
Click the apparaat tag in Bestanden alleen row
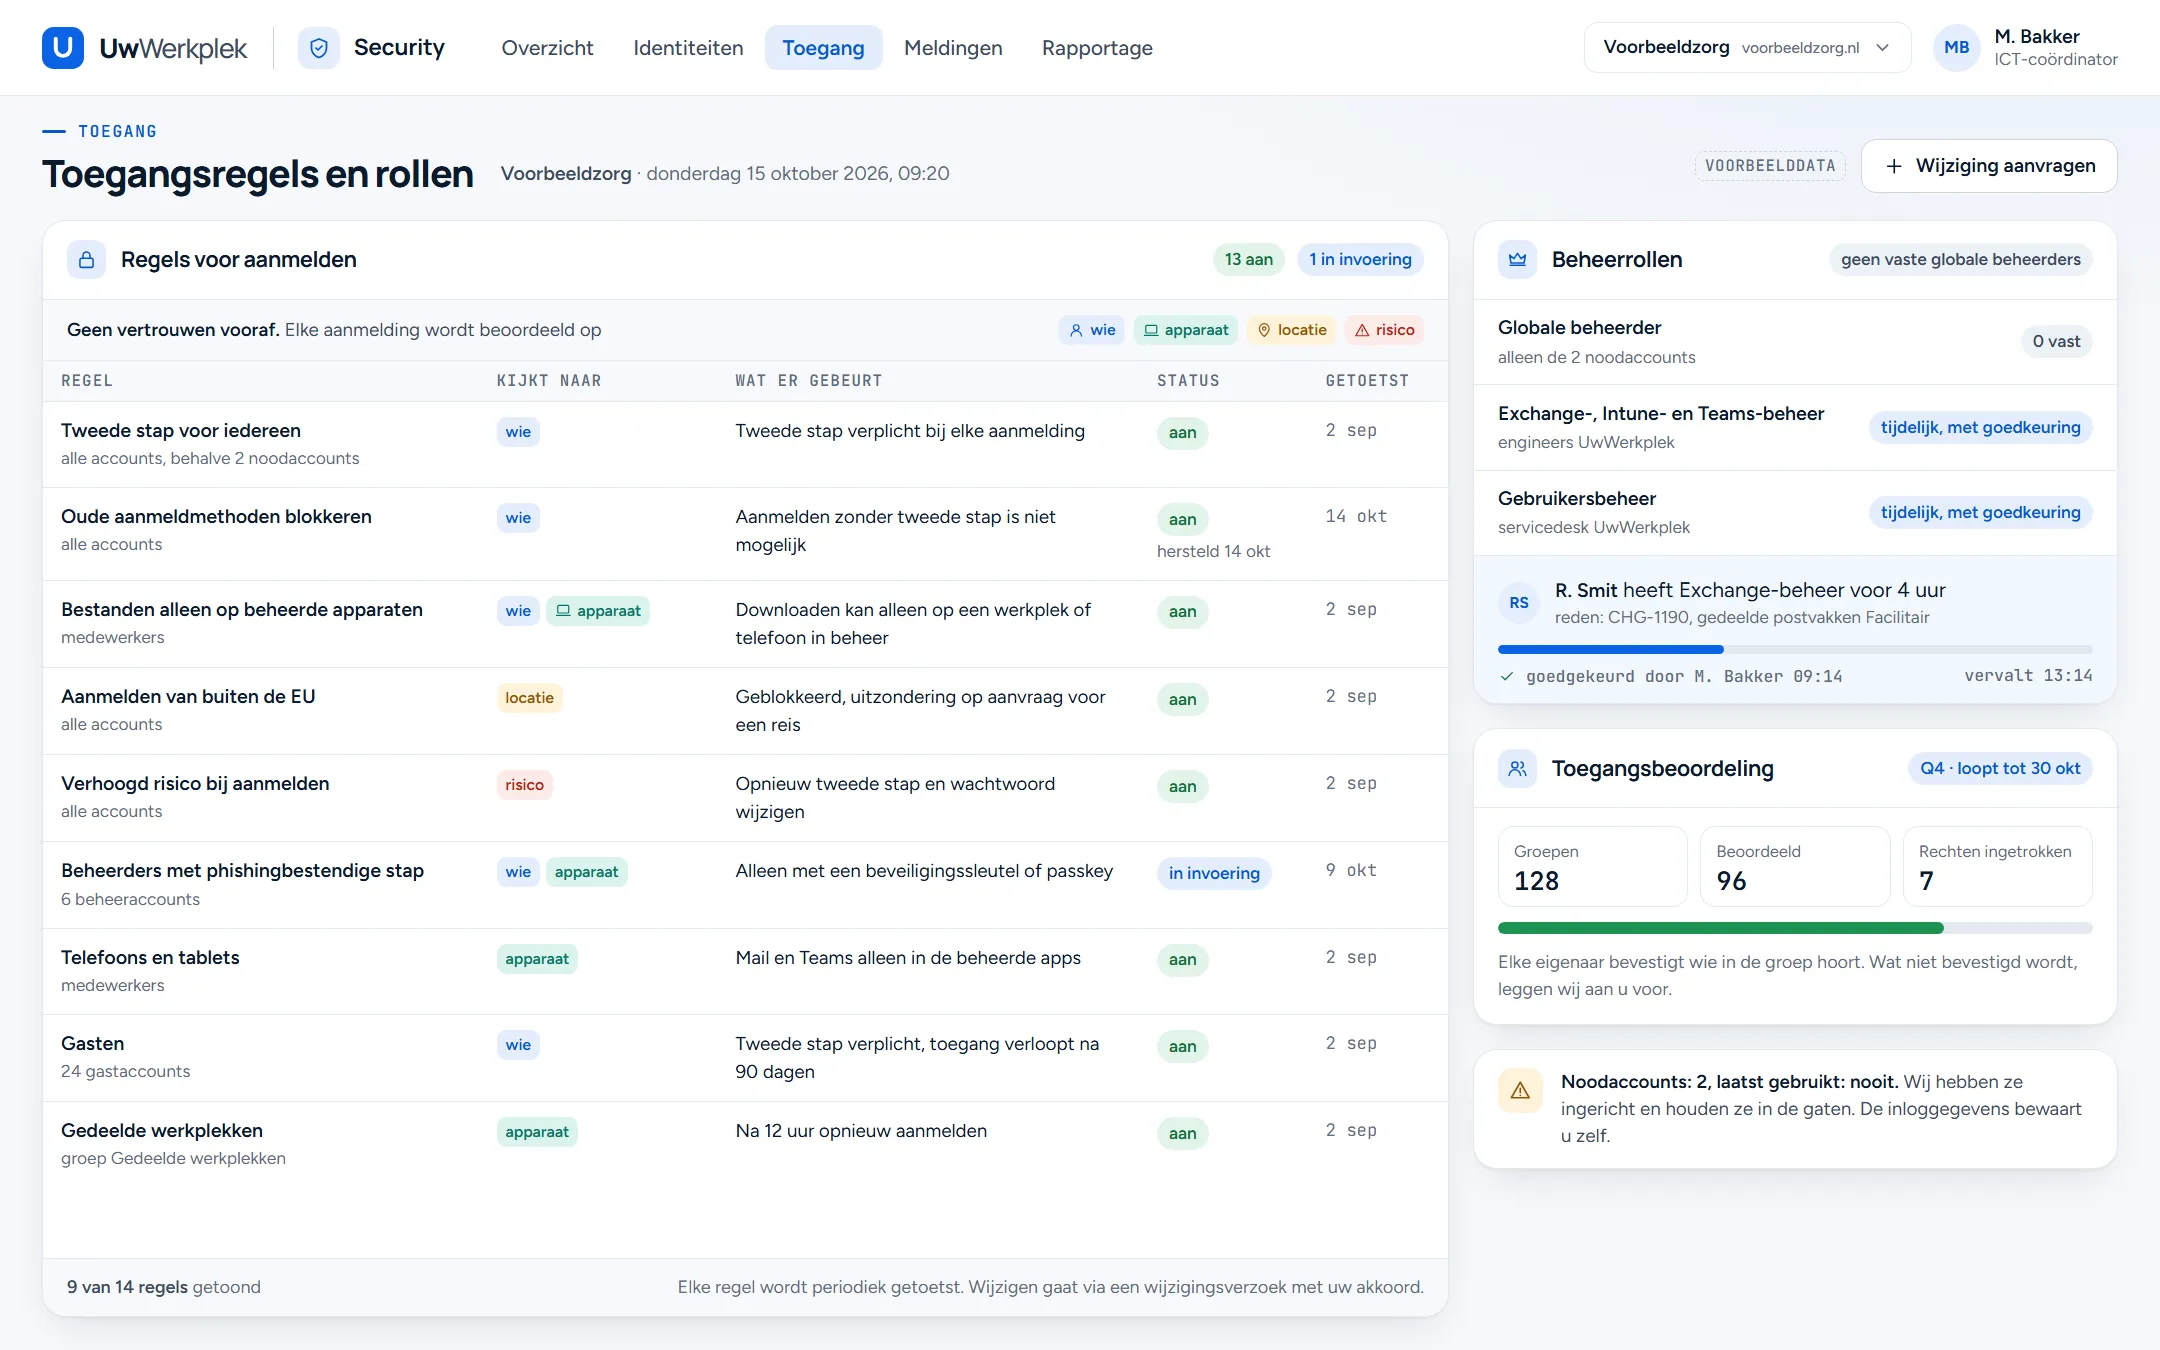click(x=598, y=611)
